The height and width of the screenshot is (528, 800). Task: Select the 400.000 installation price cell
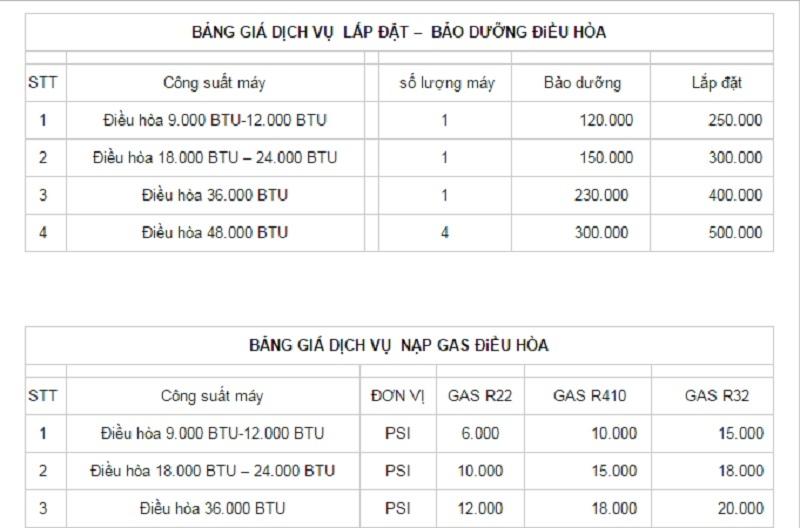[x=734, y=195]
